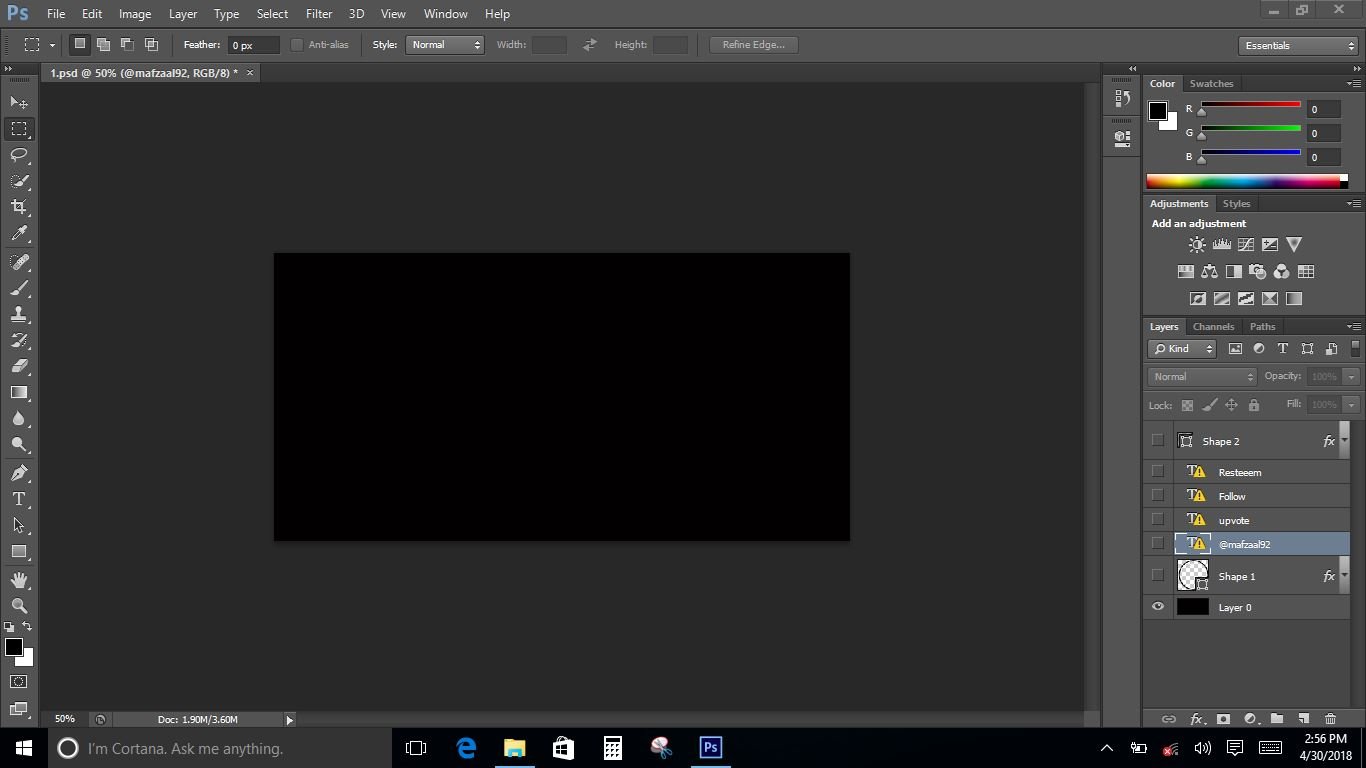This screenshot has height=768, width=1366.
Task: Open Photoshop from the taskbar
Action: (x=711, y=747)
